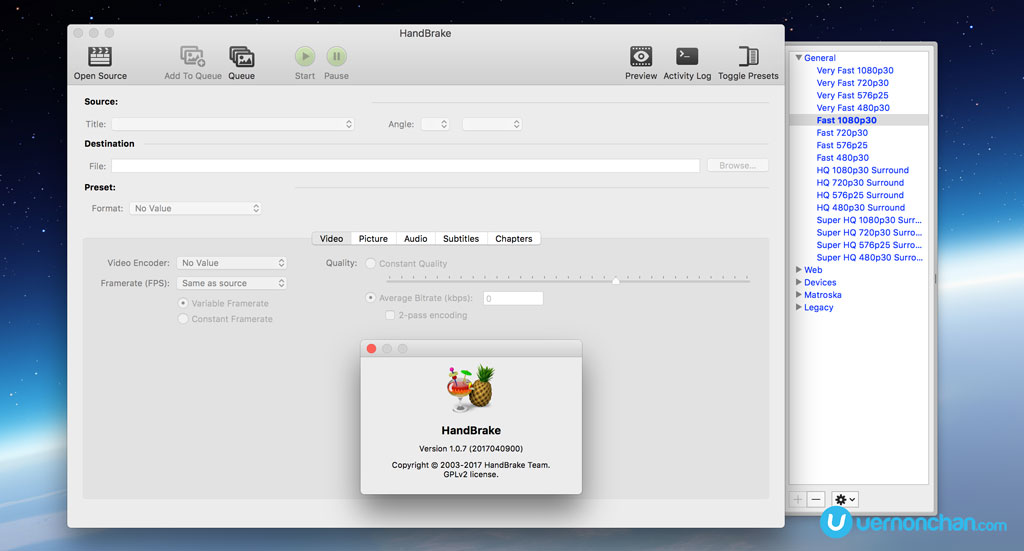The height and width of the screenshot is (551, 1024).
Task: Click the Average Bitrate kbps field
Action: [513, 298]
